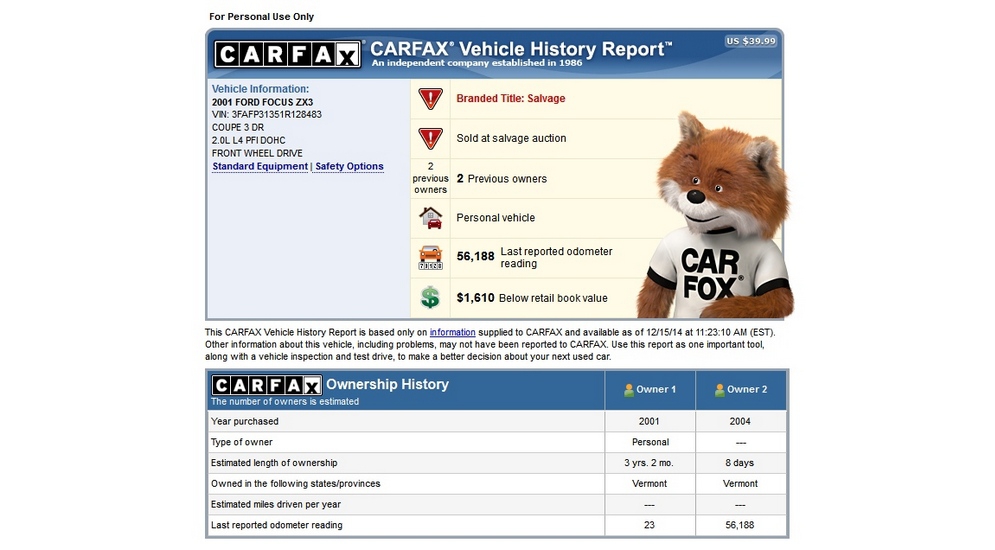The image size is (995, 550).
Task: Click the Branded Title Salvage warning icon
Action: coord(430,99)
